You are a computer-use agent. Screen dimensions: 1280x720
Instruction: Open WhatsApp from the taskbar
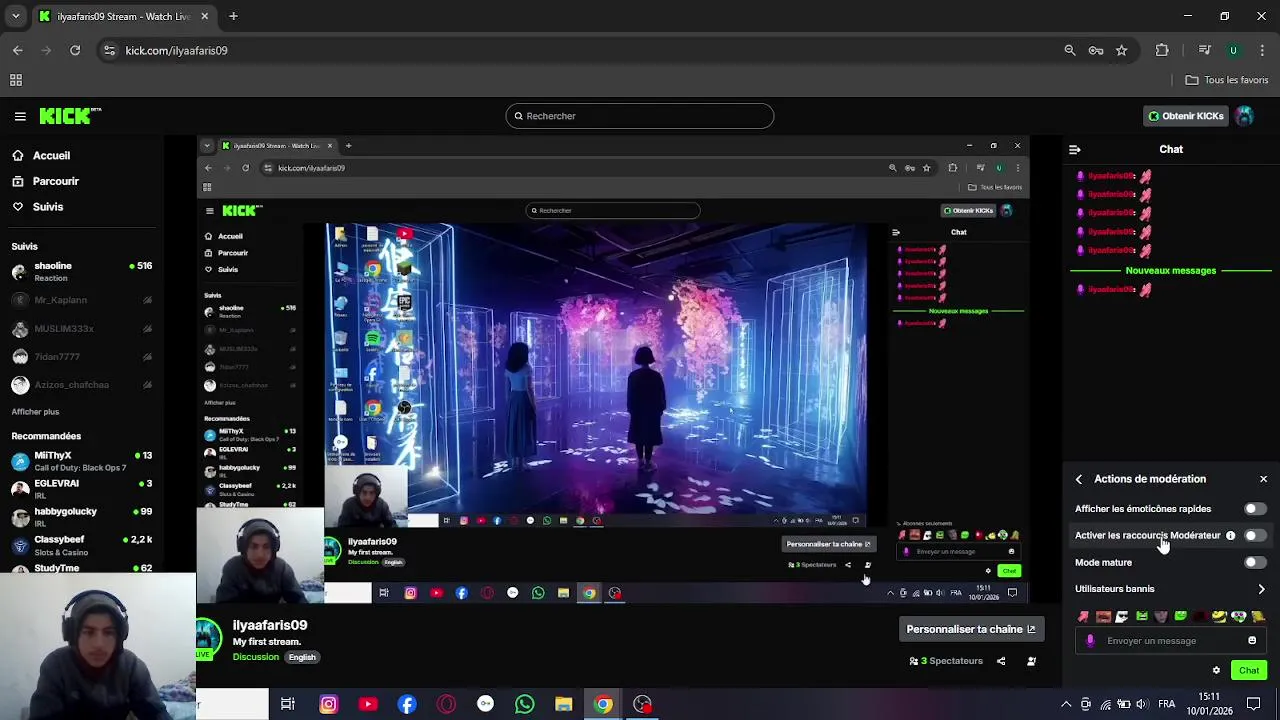[x=524, y=705]
